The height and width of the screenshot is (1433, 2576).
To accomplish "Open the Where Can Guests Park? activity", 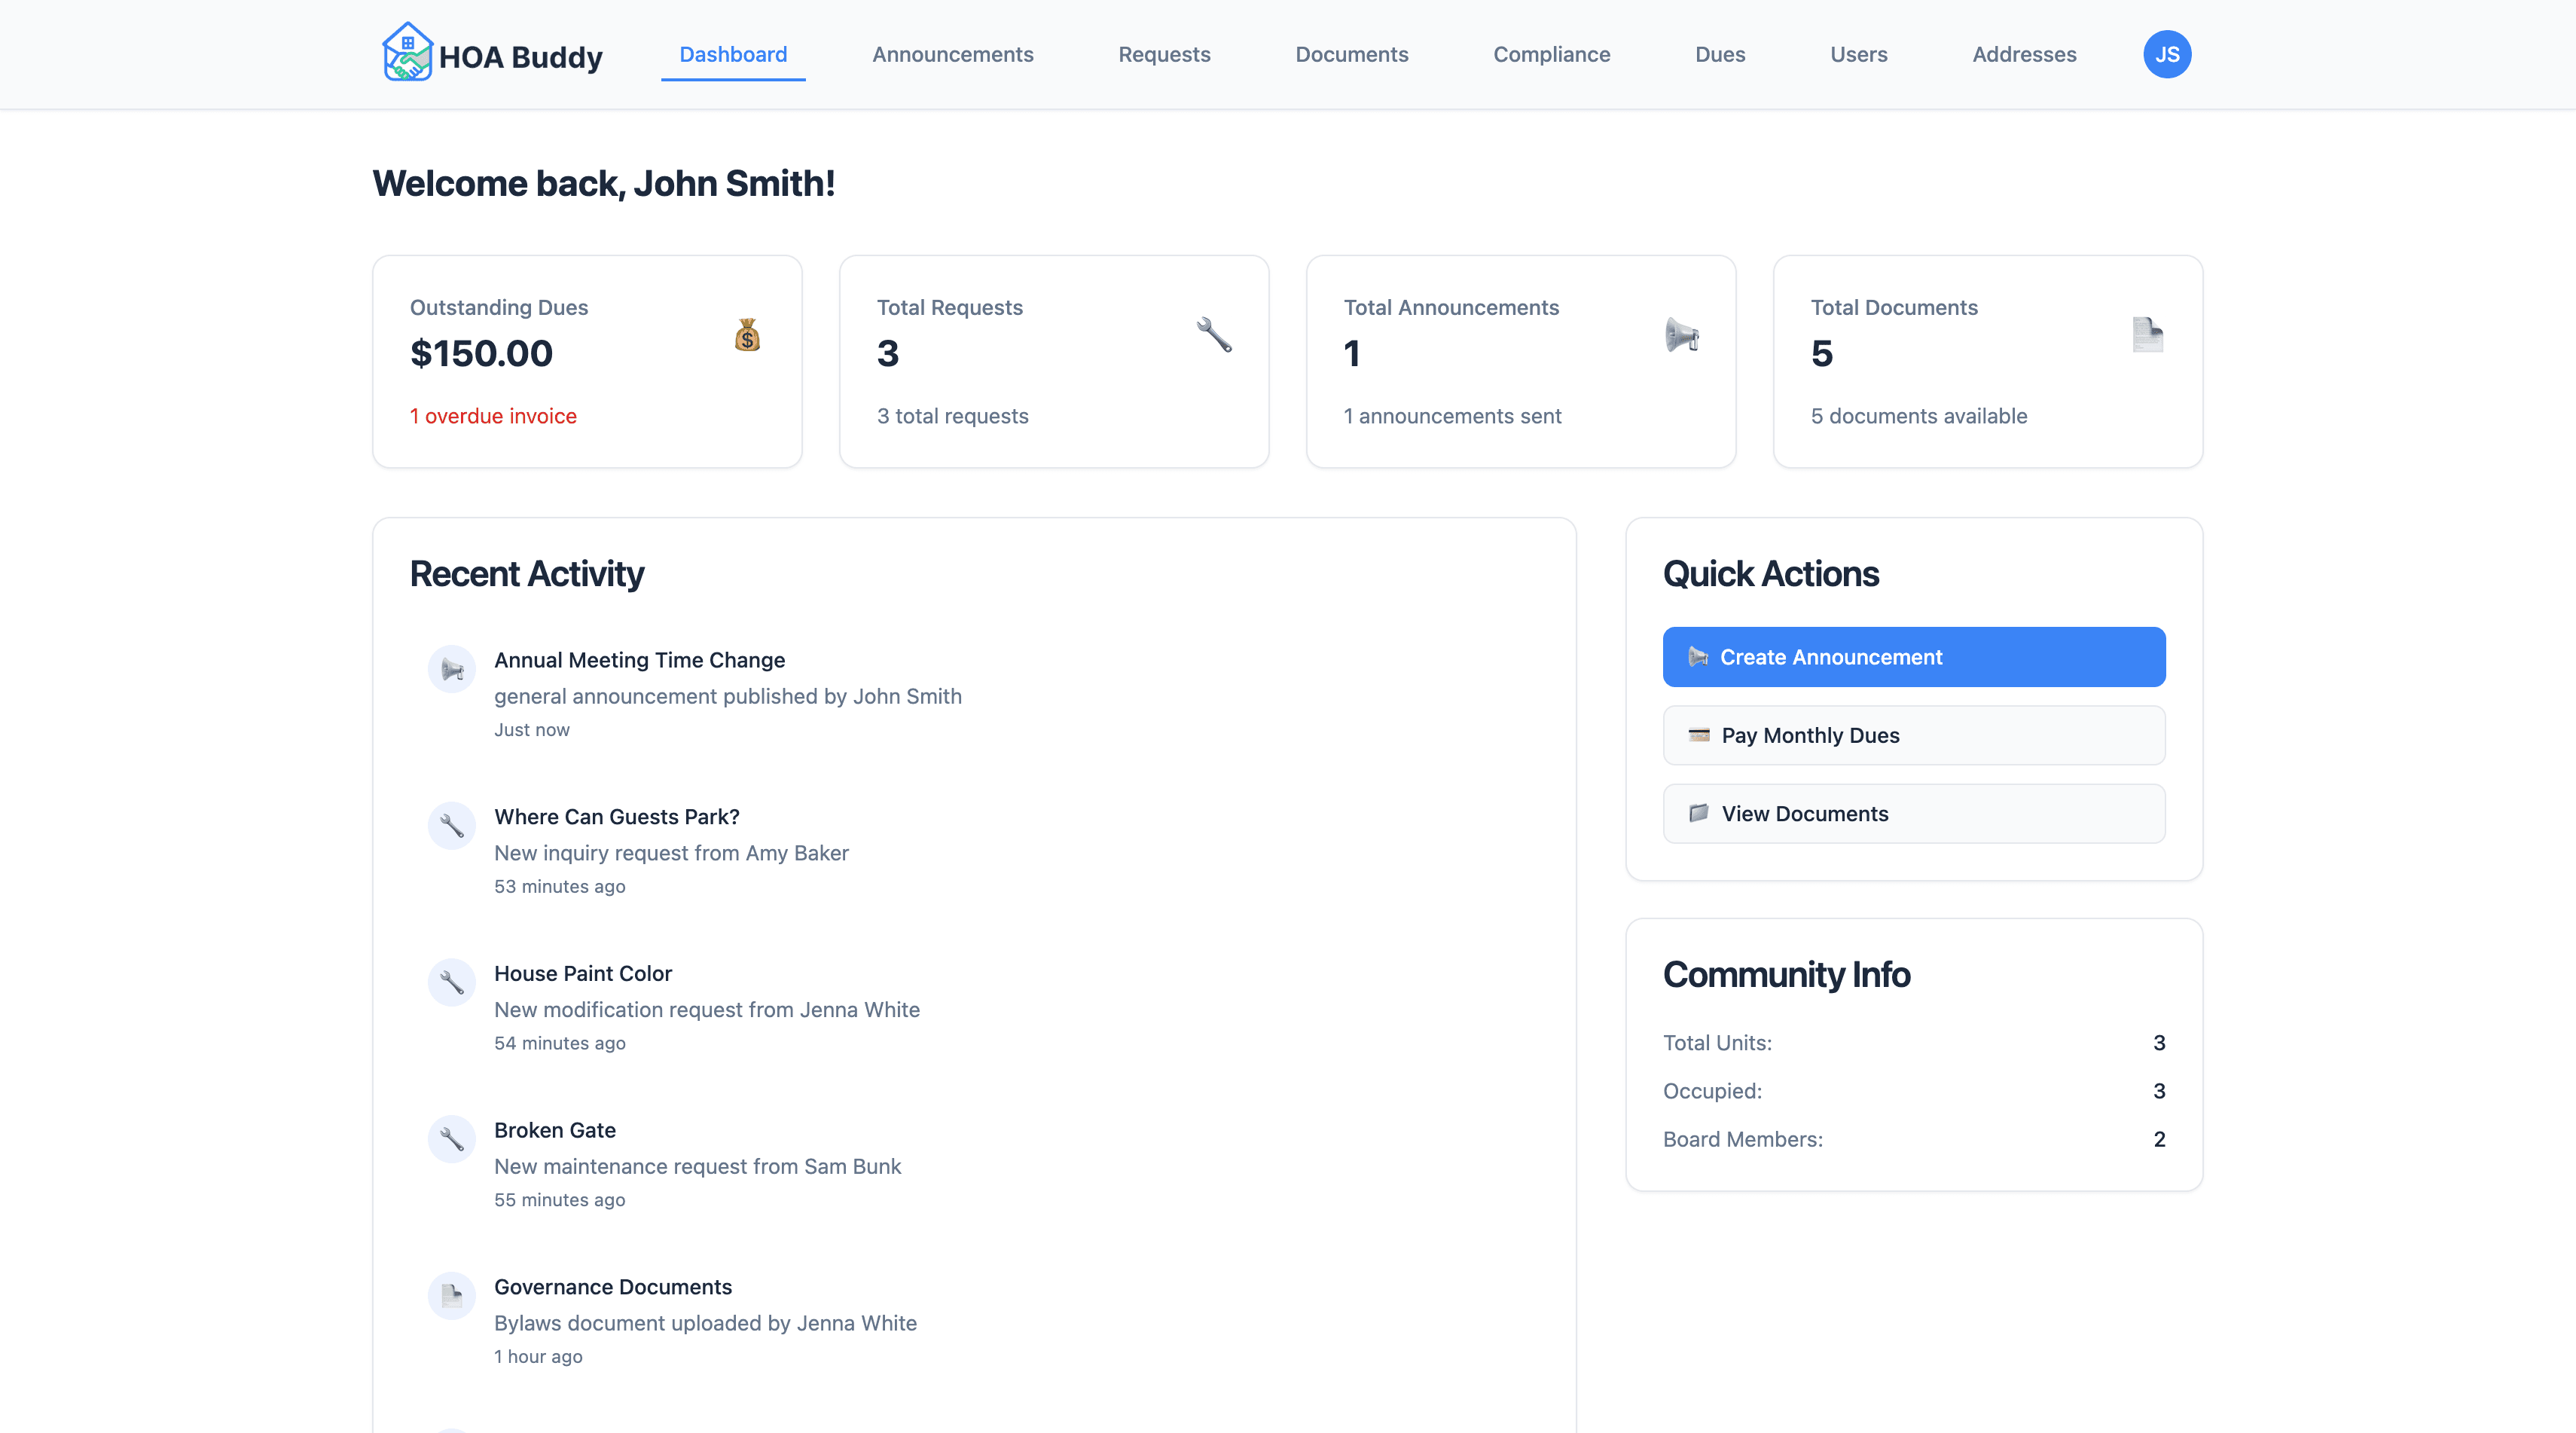I will tap(617, 817).
